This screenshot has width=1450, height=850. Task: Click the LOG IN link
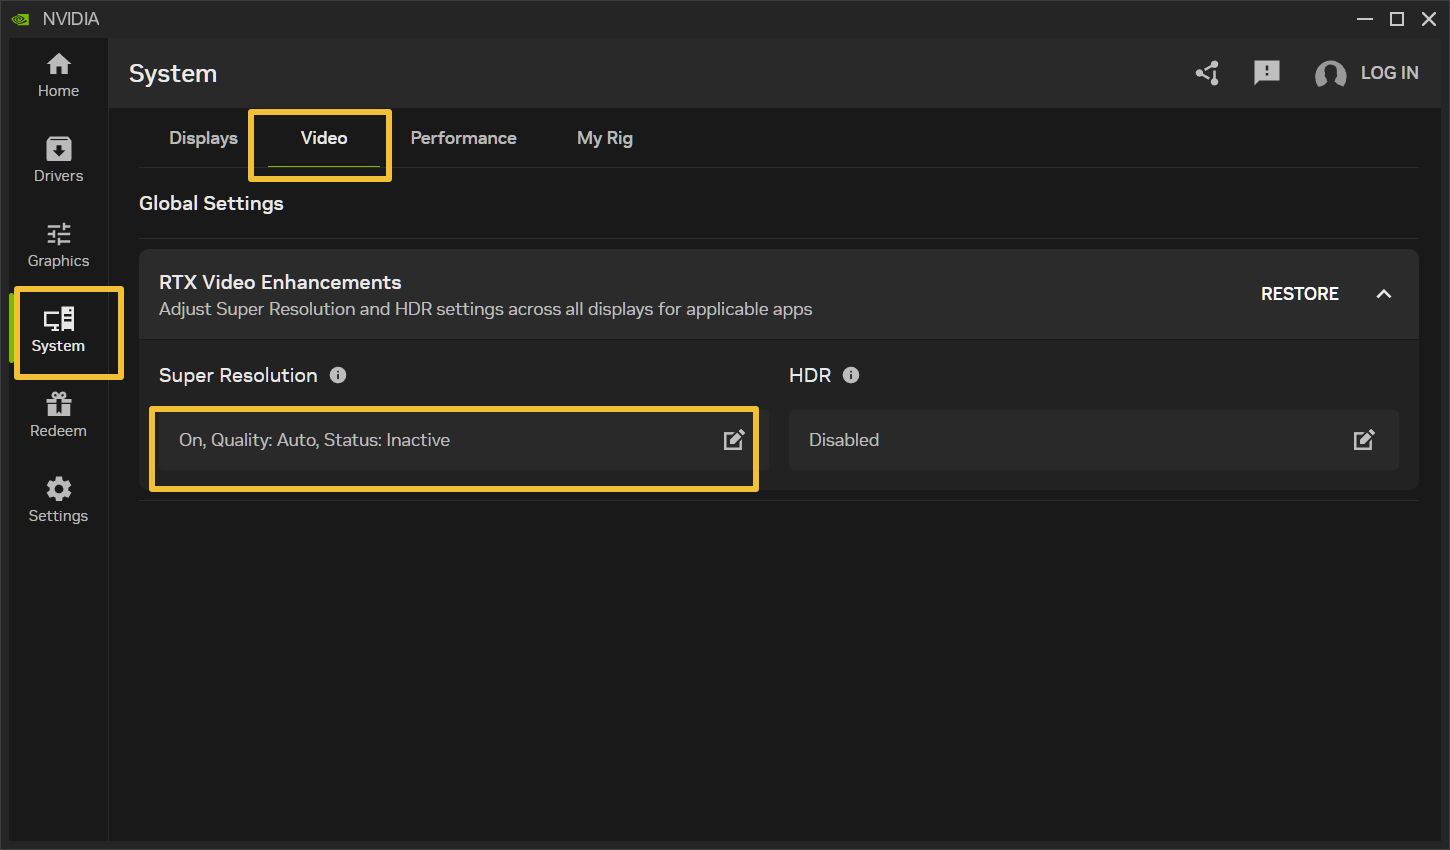[x=1390, y=73]
